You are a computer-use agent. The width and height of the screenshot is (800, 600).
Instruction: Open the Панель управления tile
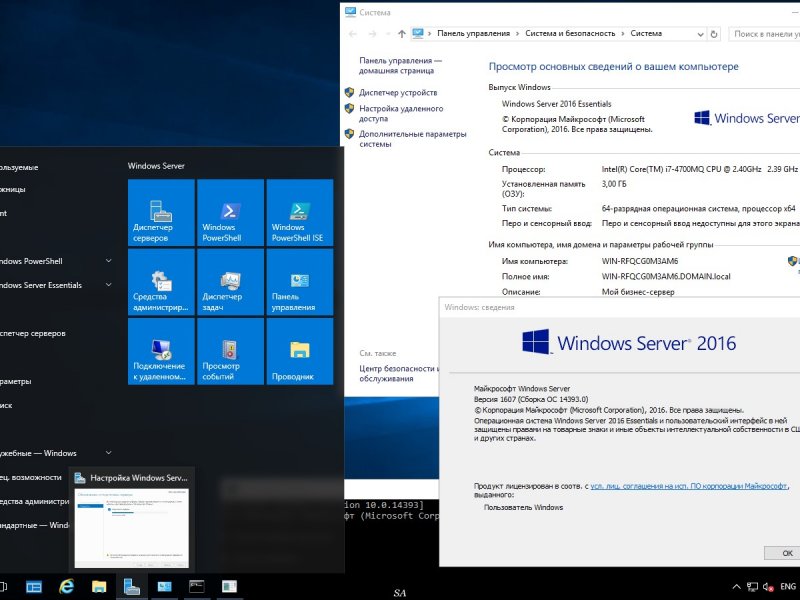coord(300,282)
